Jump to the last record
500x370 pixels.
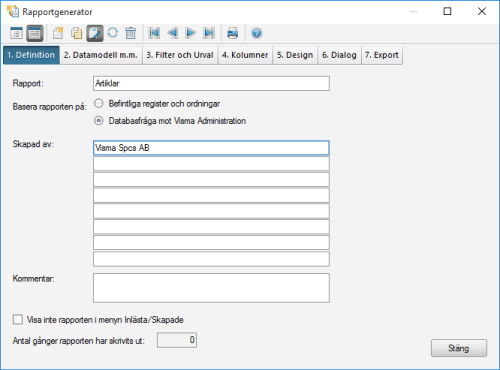[x=209, y=33]
